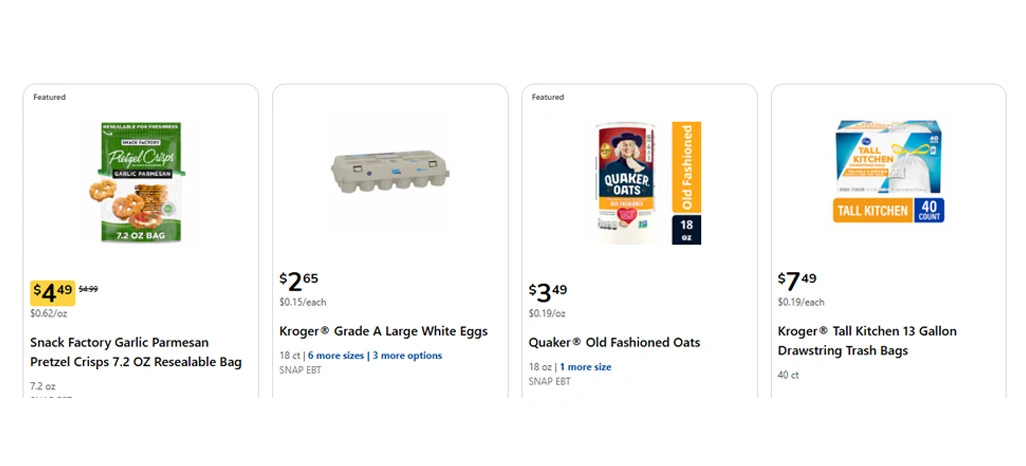This screenshot has height=466, width=1026.
Task: Click SNAP EBT label under Quaker Oats
Action: coord(549,381)
